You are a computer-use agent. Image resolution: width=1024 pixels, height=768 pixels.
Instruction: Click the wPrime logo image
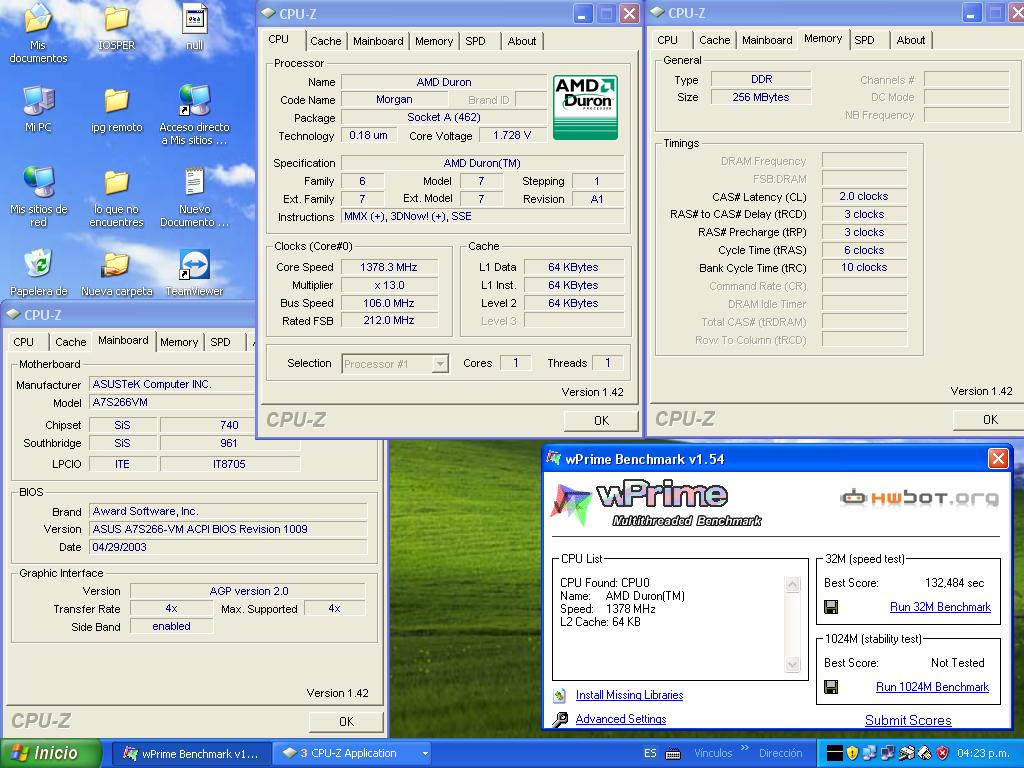[656, 504]
